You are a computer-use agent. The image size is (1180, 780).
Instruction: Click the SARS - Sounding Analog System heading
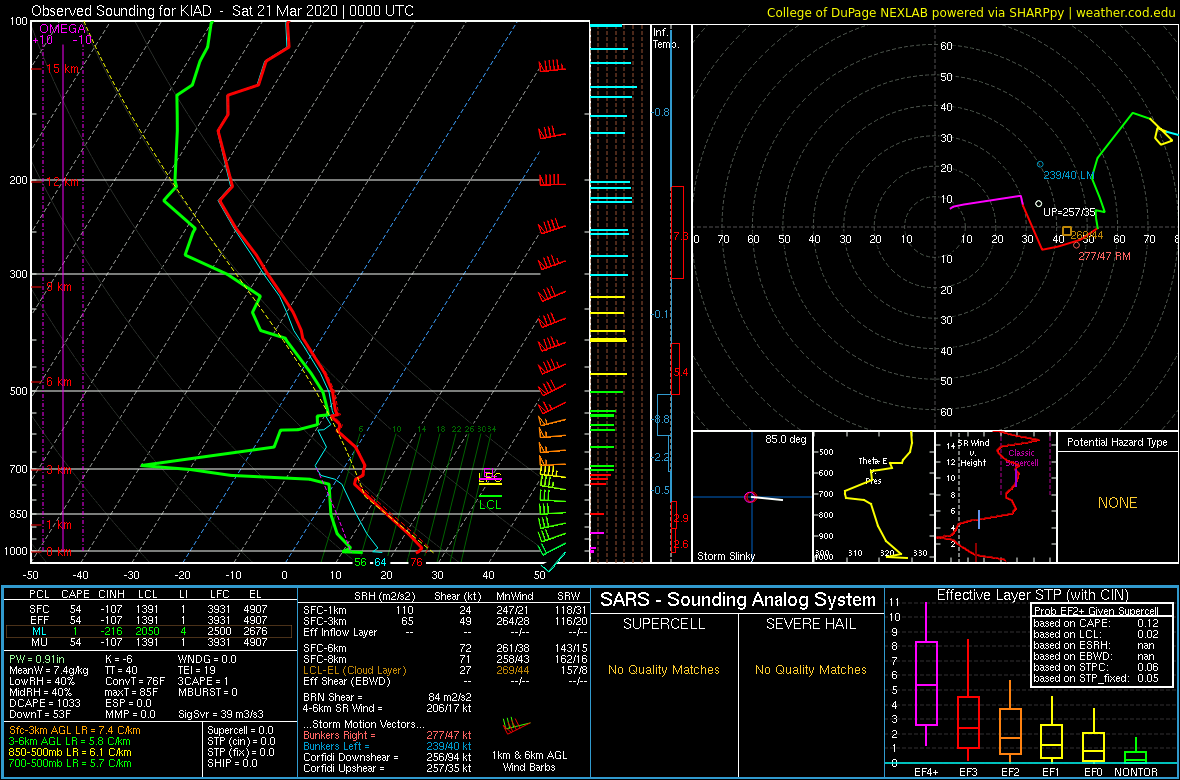(738, 601)
